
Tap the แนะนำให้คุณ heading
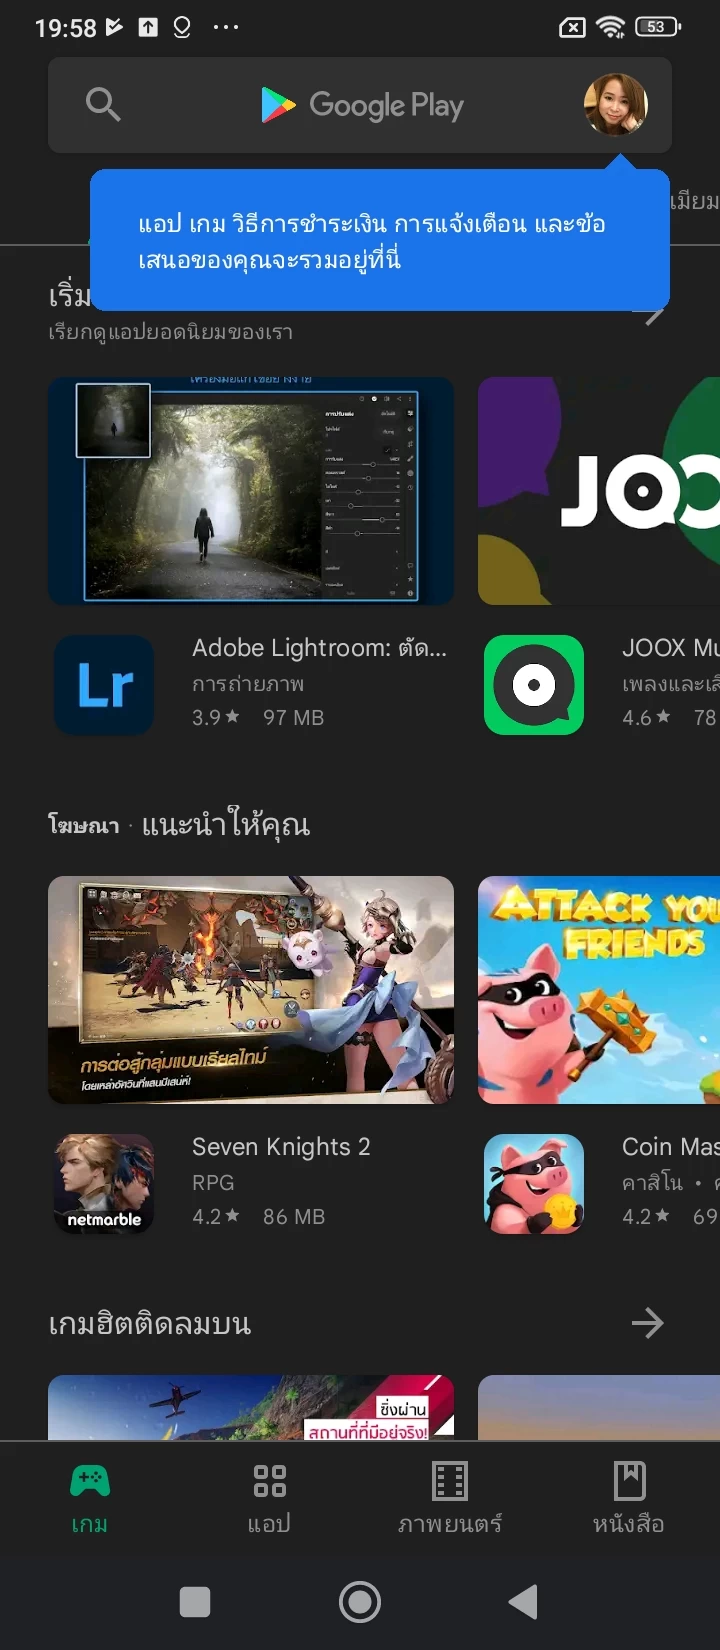point(226,825)
